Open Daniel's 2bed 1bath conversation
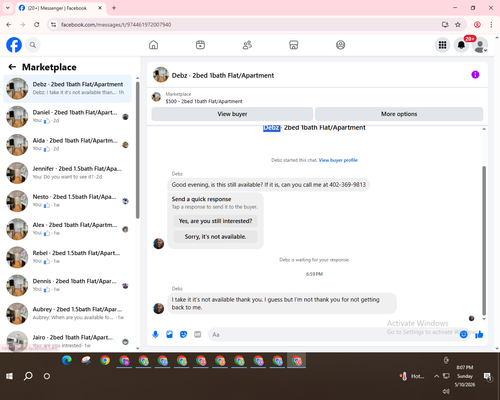Image resolution: width=500 pixels, height=400 pixels. (67, 117)
